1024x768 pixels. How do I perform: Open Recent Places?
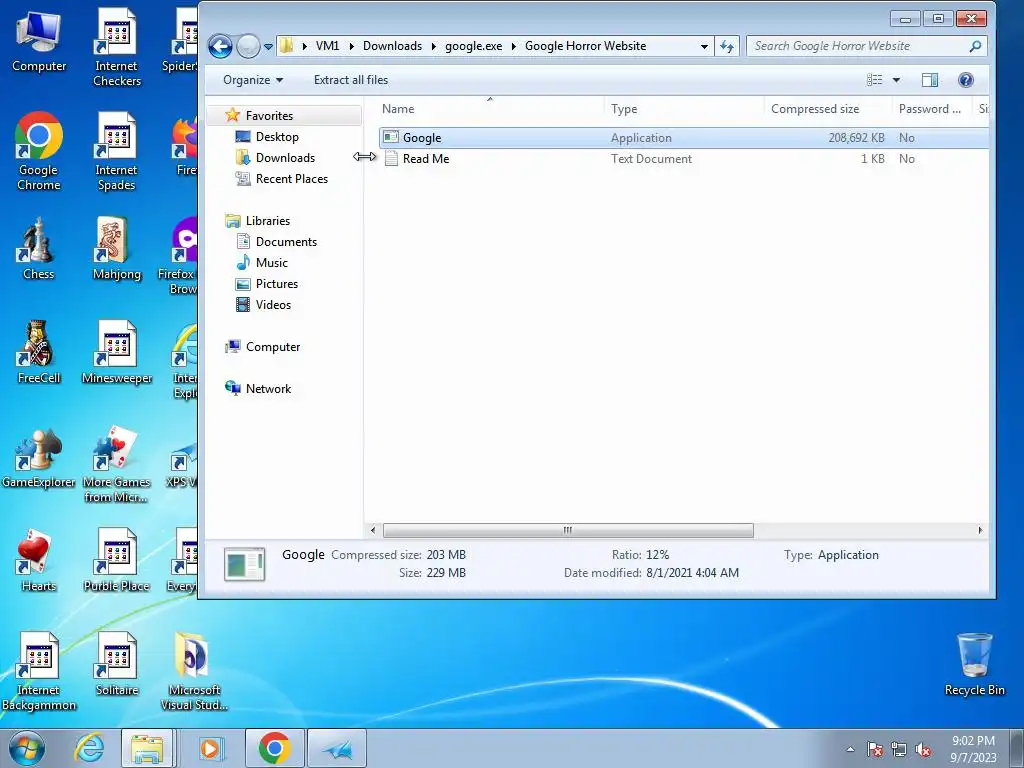pos(292,178)
